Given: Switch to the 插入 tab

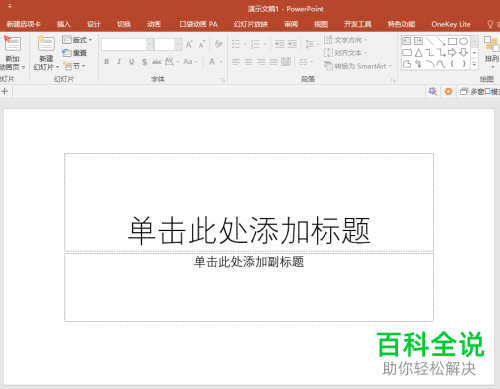Looking at the screenshot, I should [63, 24].
